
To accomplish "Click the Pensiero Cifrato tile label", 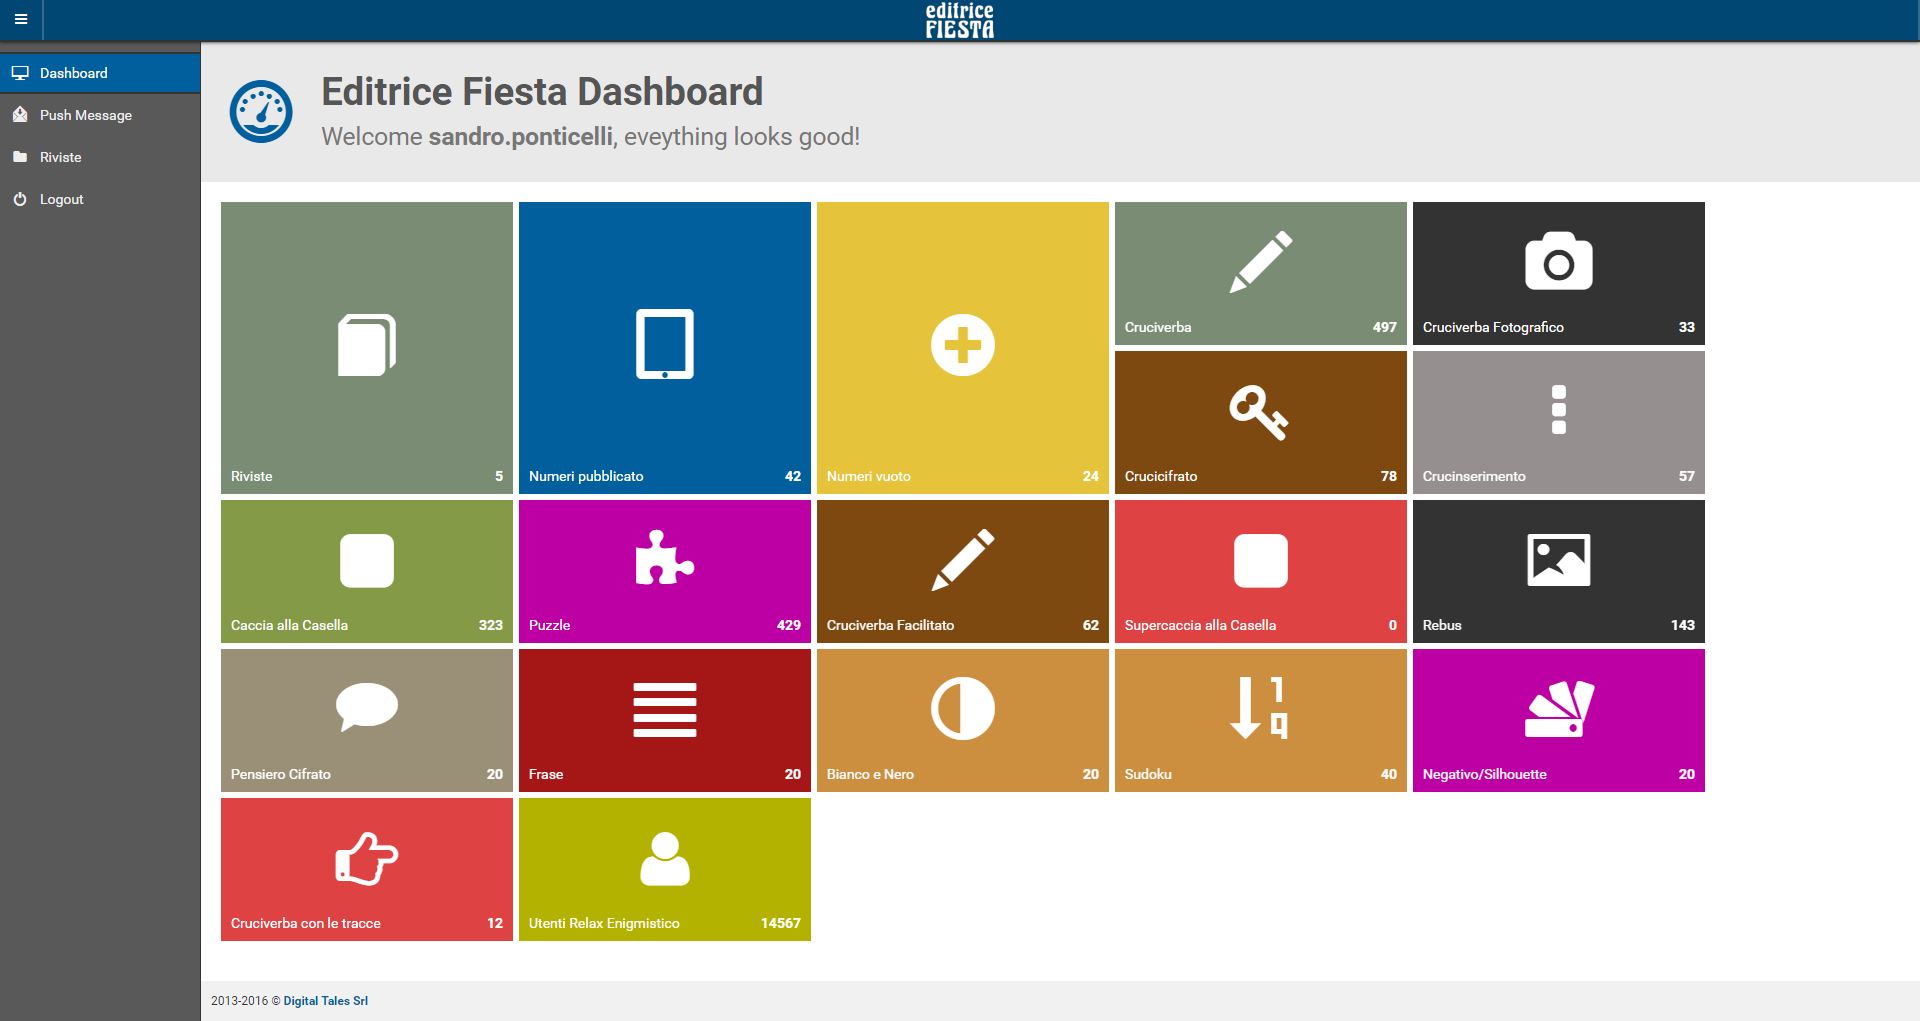I will (x=281, y=774).
